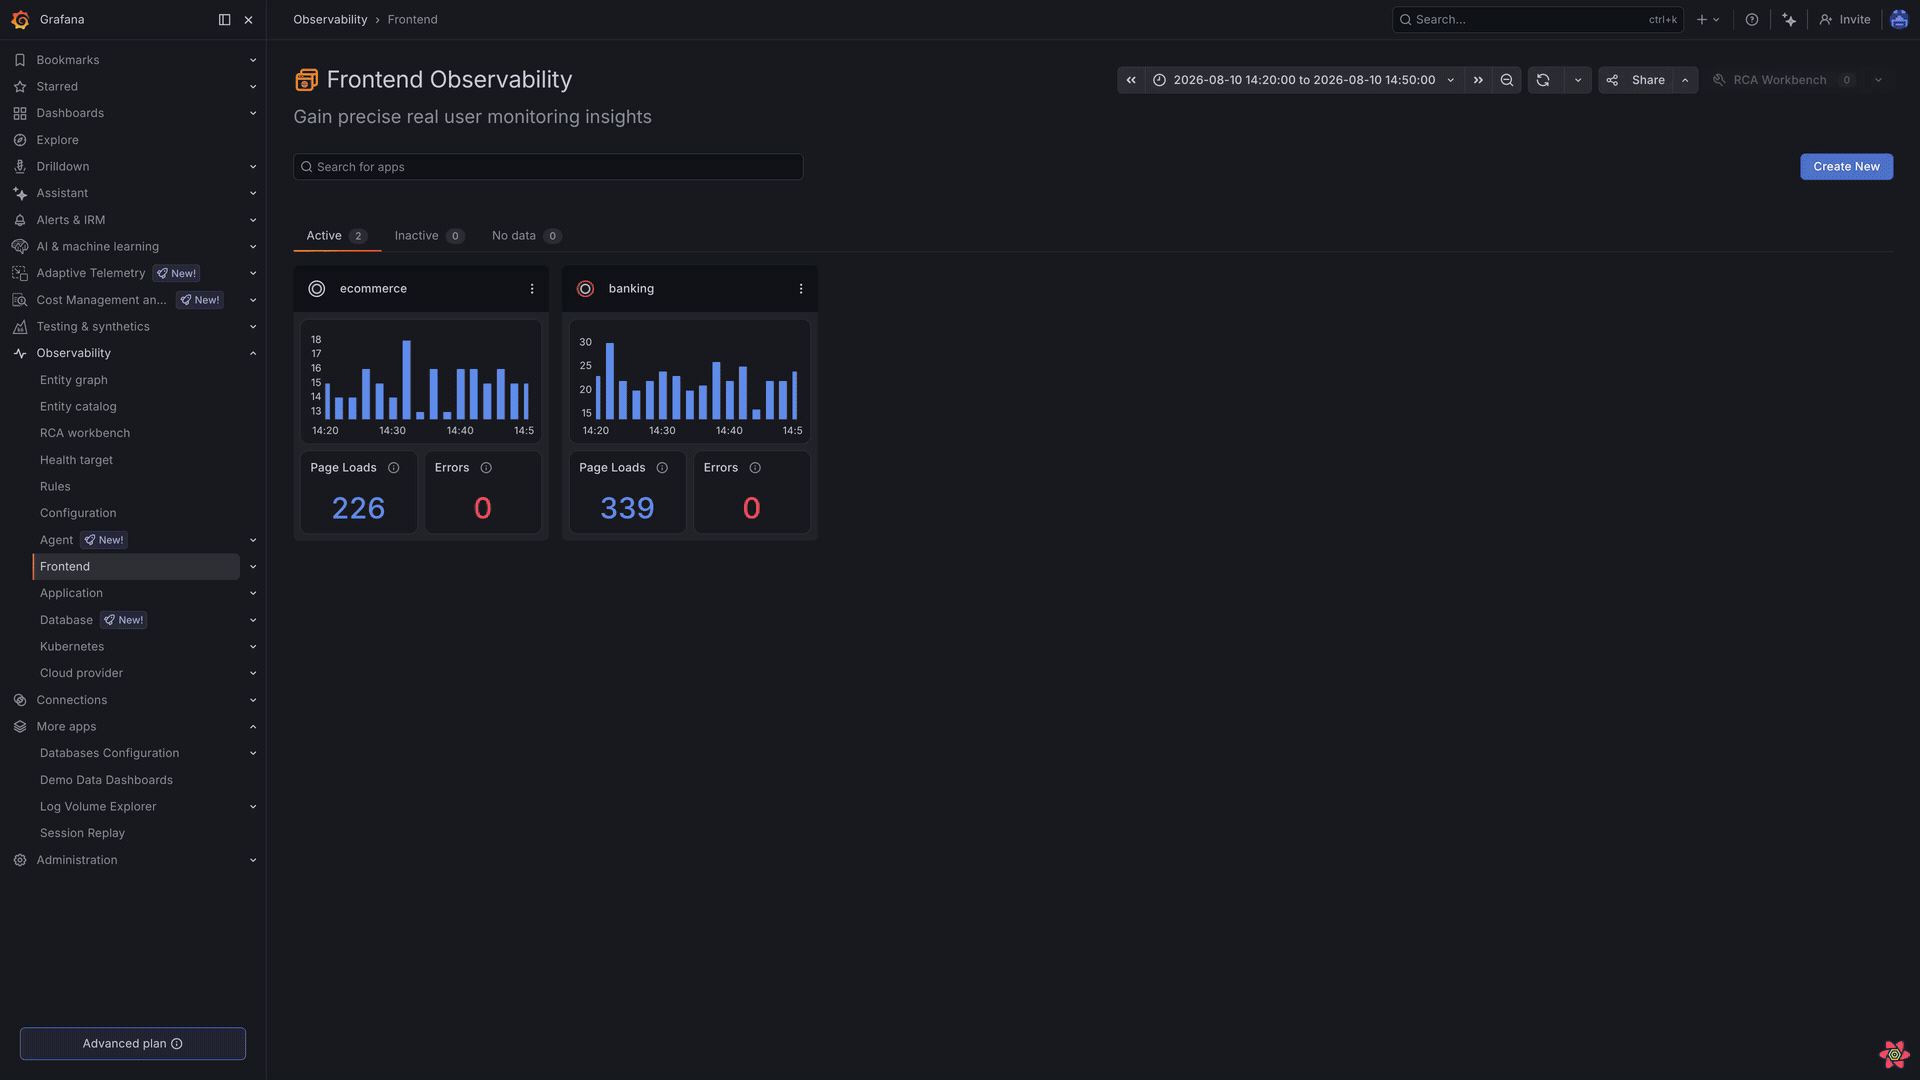This screenshot has width=1920, height=1080.
Task: Open Entity graph in the sidebar
Action: coord(74,380)
